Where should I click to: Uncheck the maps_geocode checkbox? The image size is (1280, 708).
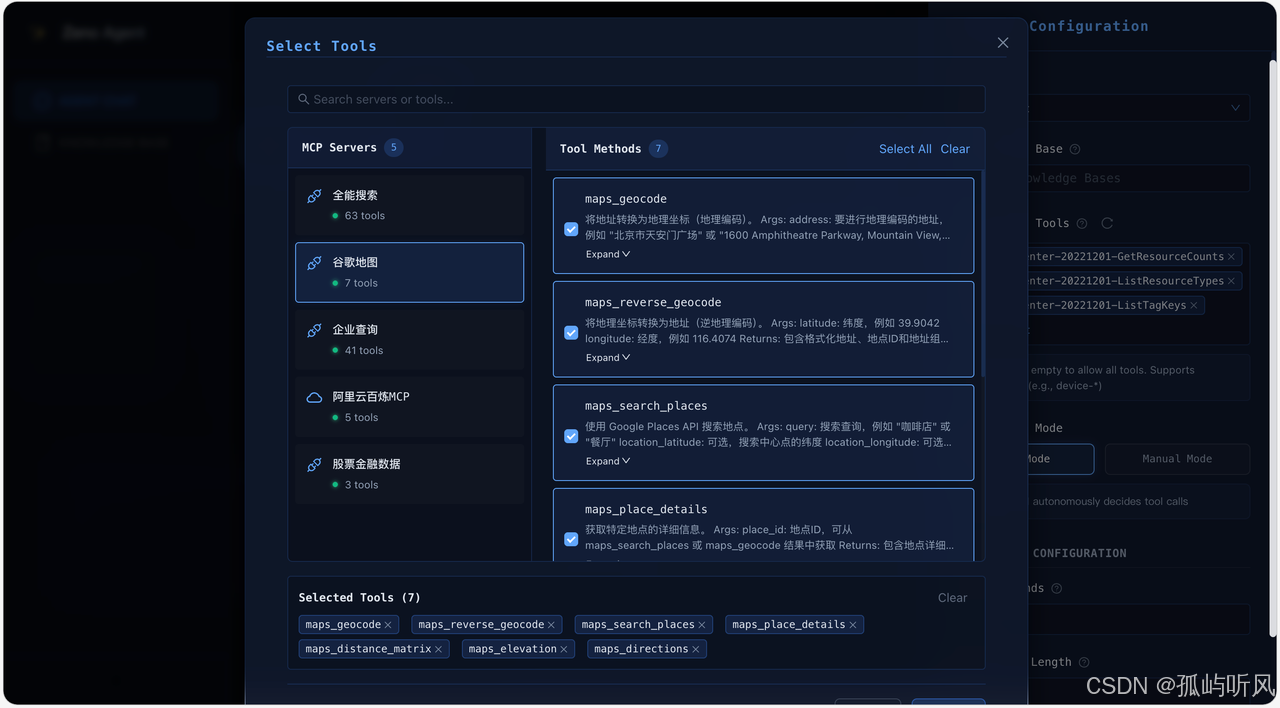pyautogui.click(x=571, y=229)
